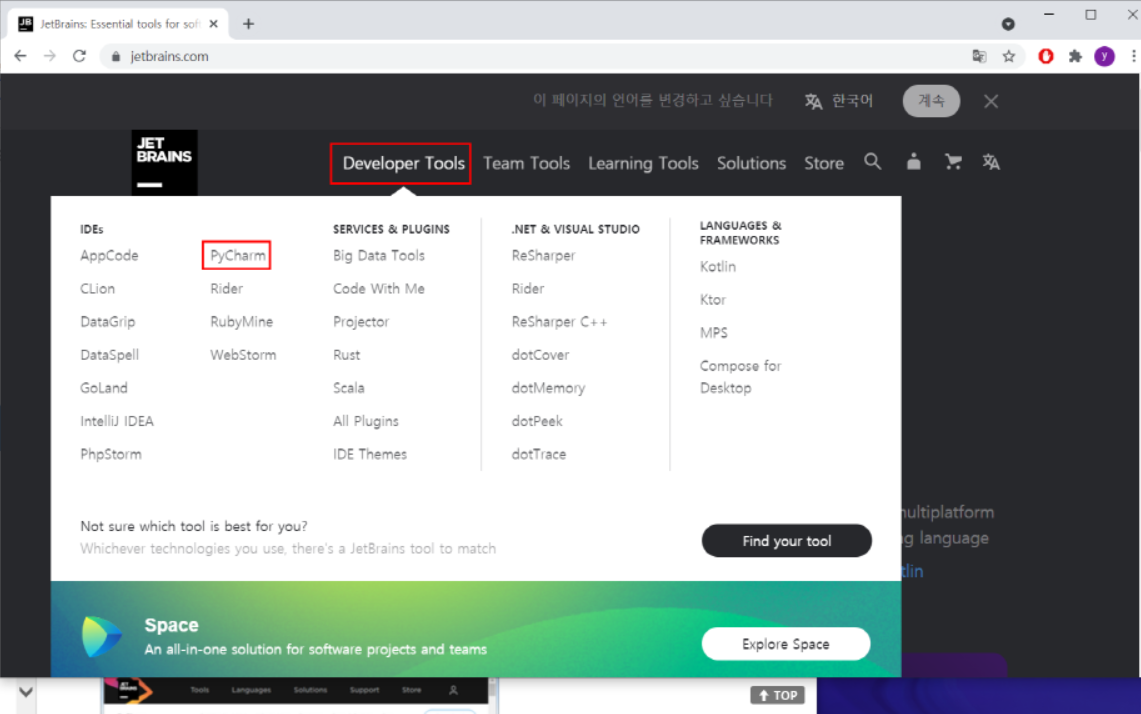Click the down chevron at bottom left
Screen dimensions: 1141x714
(x=25, y=692)
